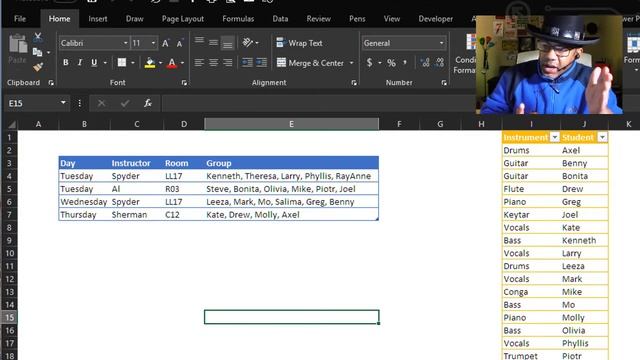Apply red font color A
This screenshot has width=640, height=360.
[x=172, y=62]
